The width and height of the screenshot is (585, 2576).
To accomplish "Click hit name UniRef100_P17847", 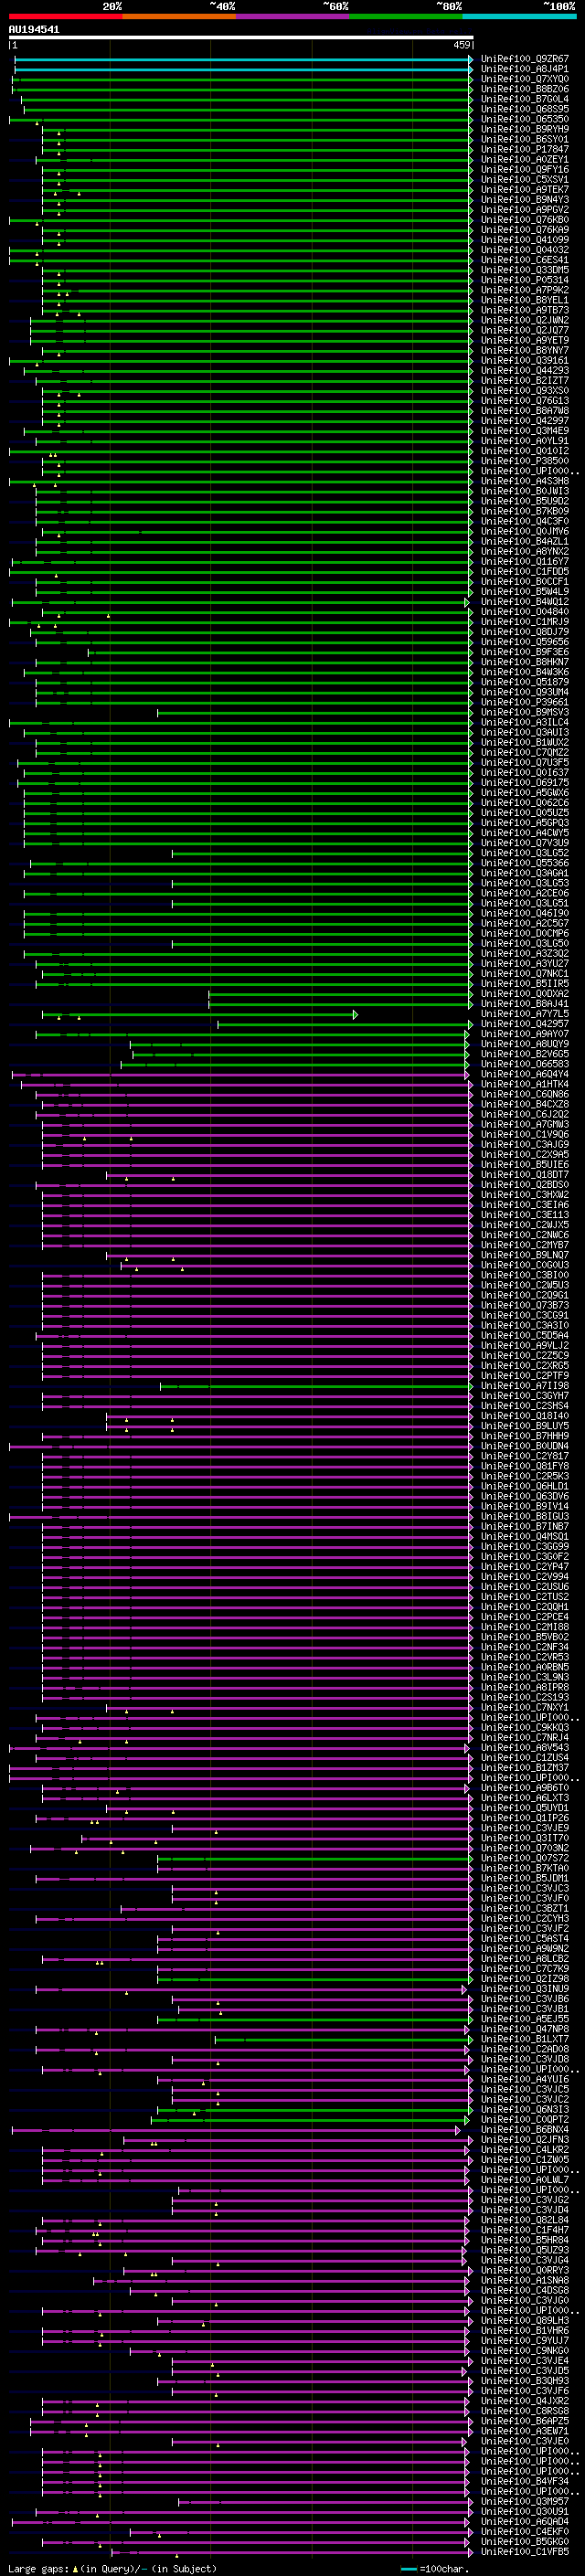I will pos(524,149).
